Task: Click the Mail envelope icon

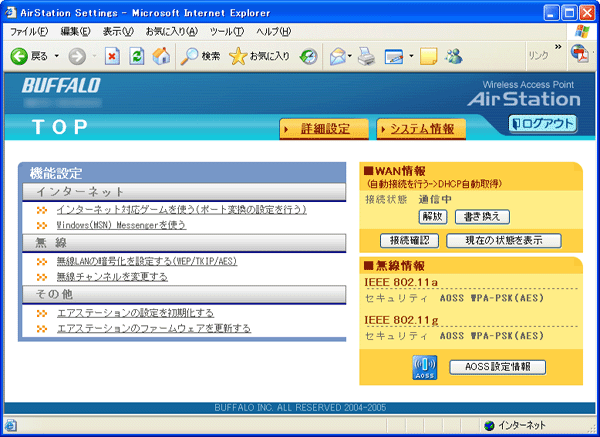Action: click(338, 56)
